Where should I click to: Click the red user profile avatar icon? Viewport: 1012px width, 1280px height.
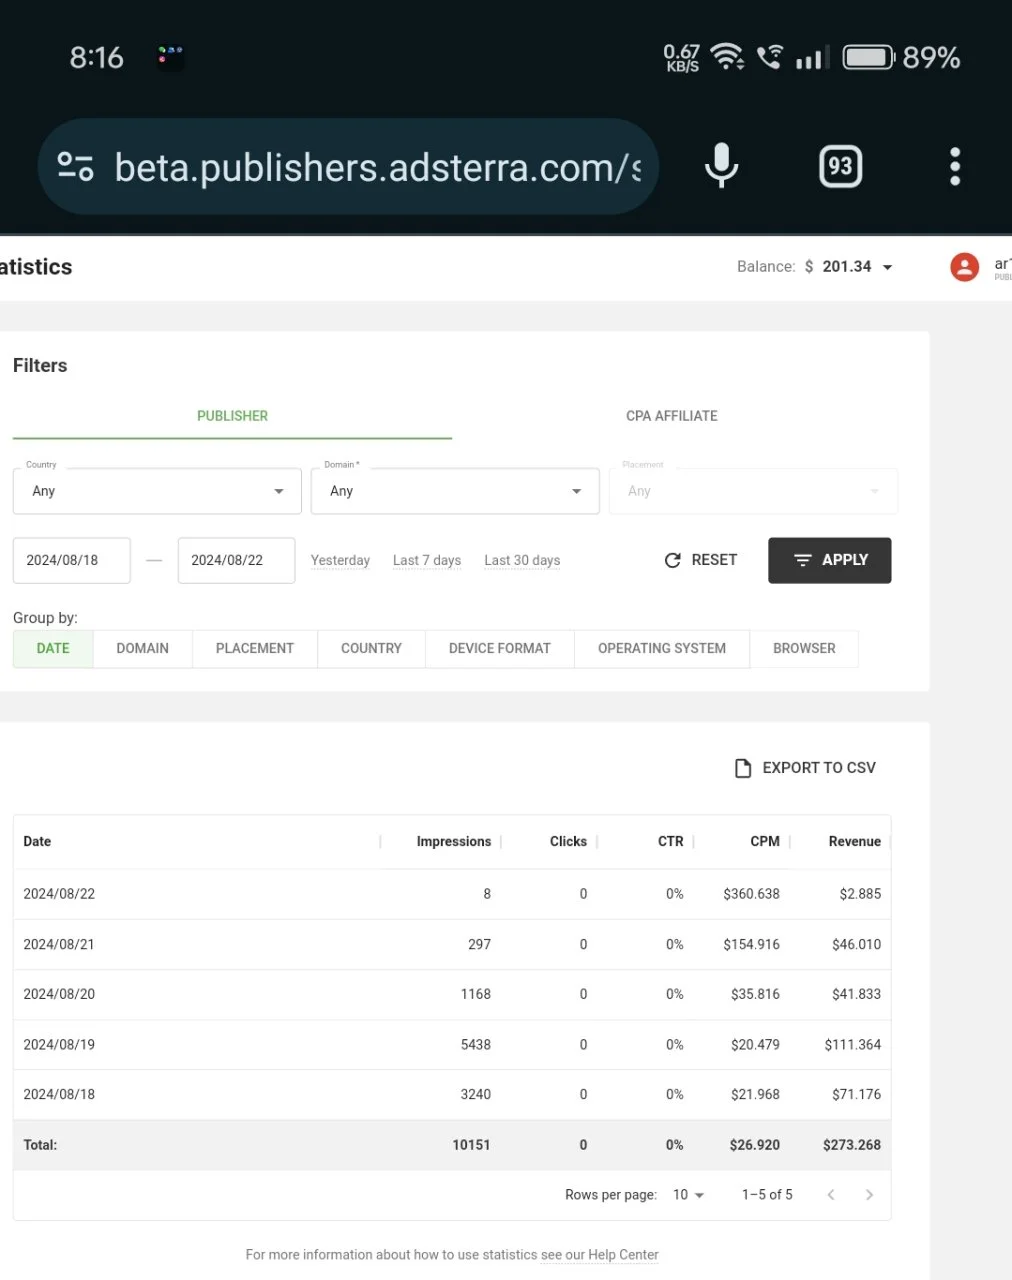point(964,266)
